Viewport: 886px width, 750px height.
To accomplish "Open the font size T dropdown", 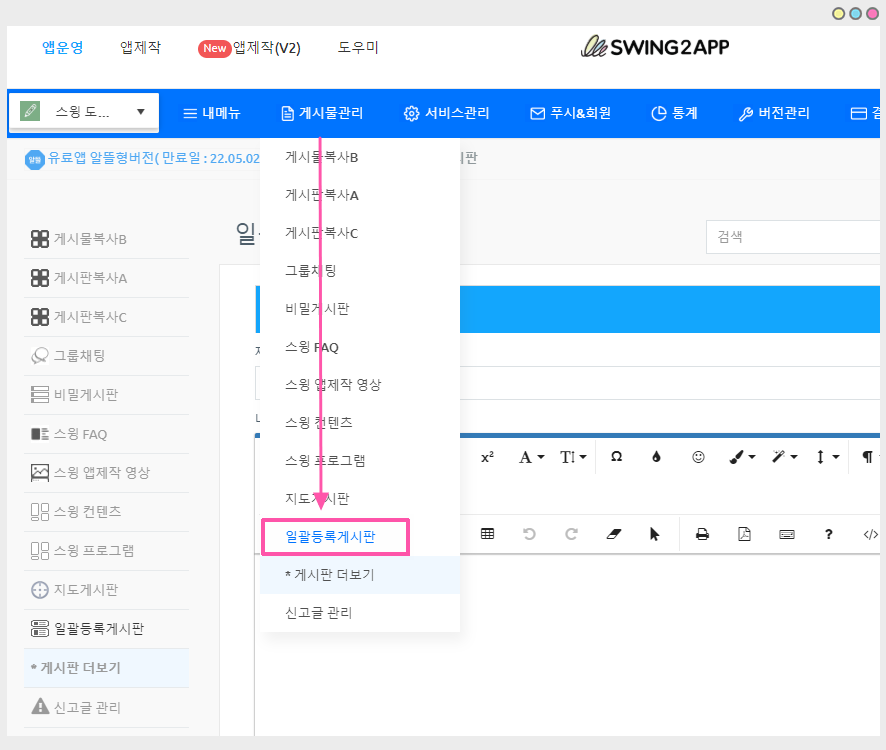I will 573,456.
